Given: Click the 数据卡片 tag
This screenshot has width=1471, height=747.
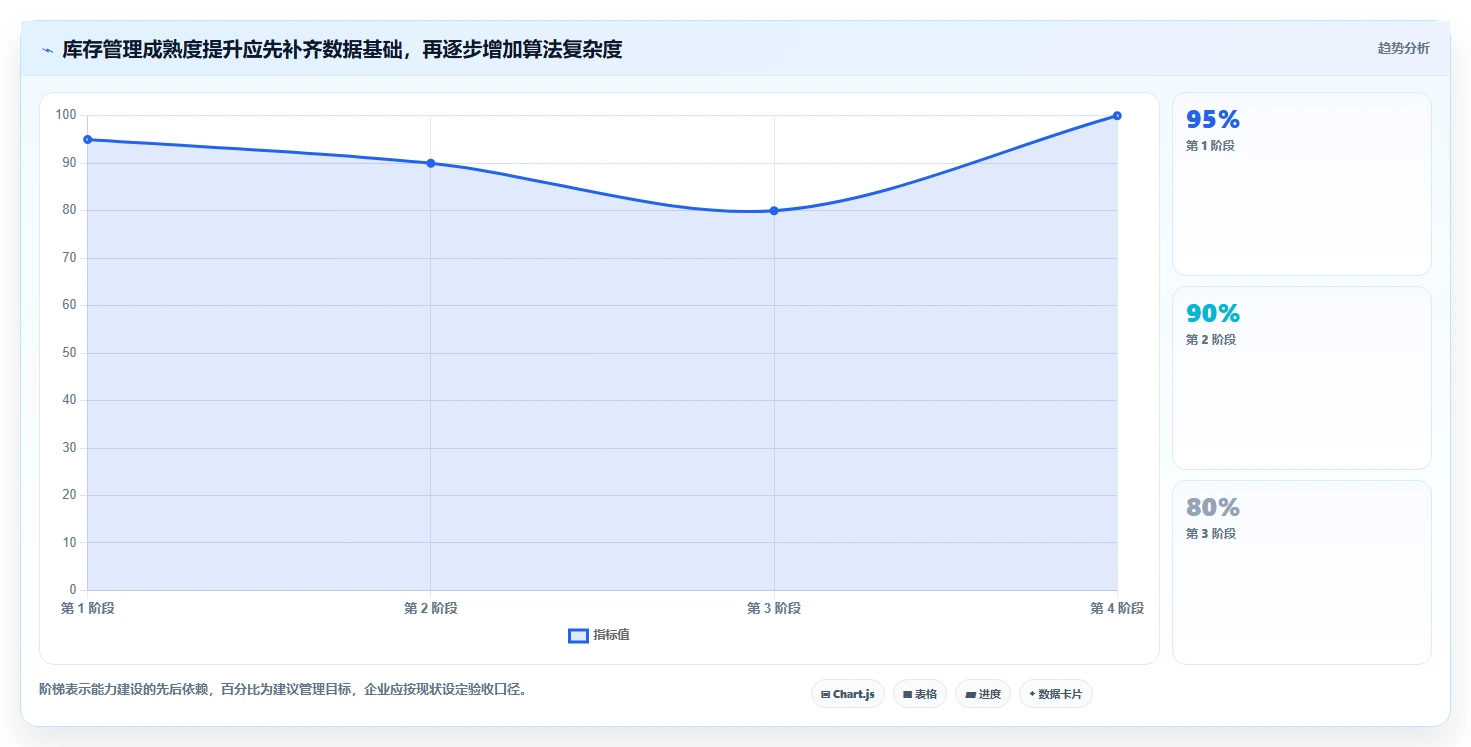Looking at the screenshot, I should coord(1056,694).
